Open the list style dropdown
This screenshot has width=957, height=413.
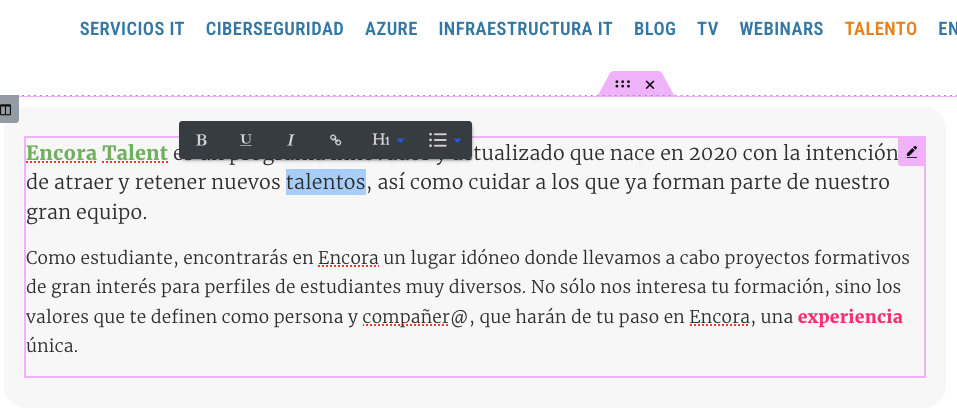click(444, 140)
